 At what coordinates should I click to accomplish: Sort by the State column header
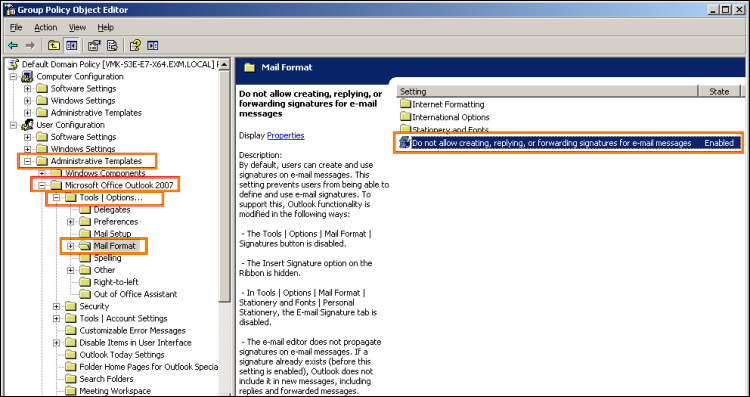click(719, 91)
